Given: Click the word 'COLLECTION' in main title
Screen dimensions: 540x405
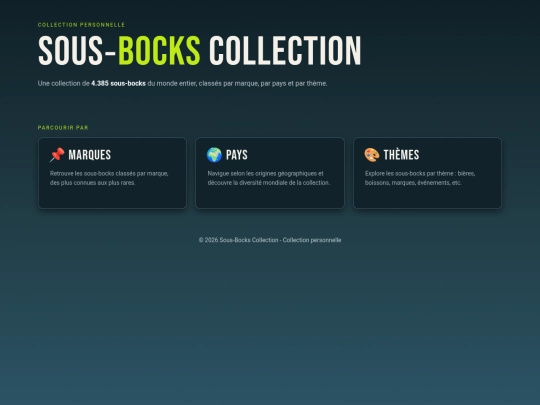Looking at the screenshot, I should point(285,51).
